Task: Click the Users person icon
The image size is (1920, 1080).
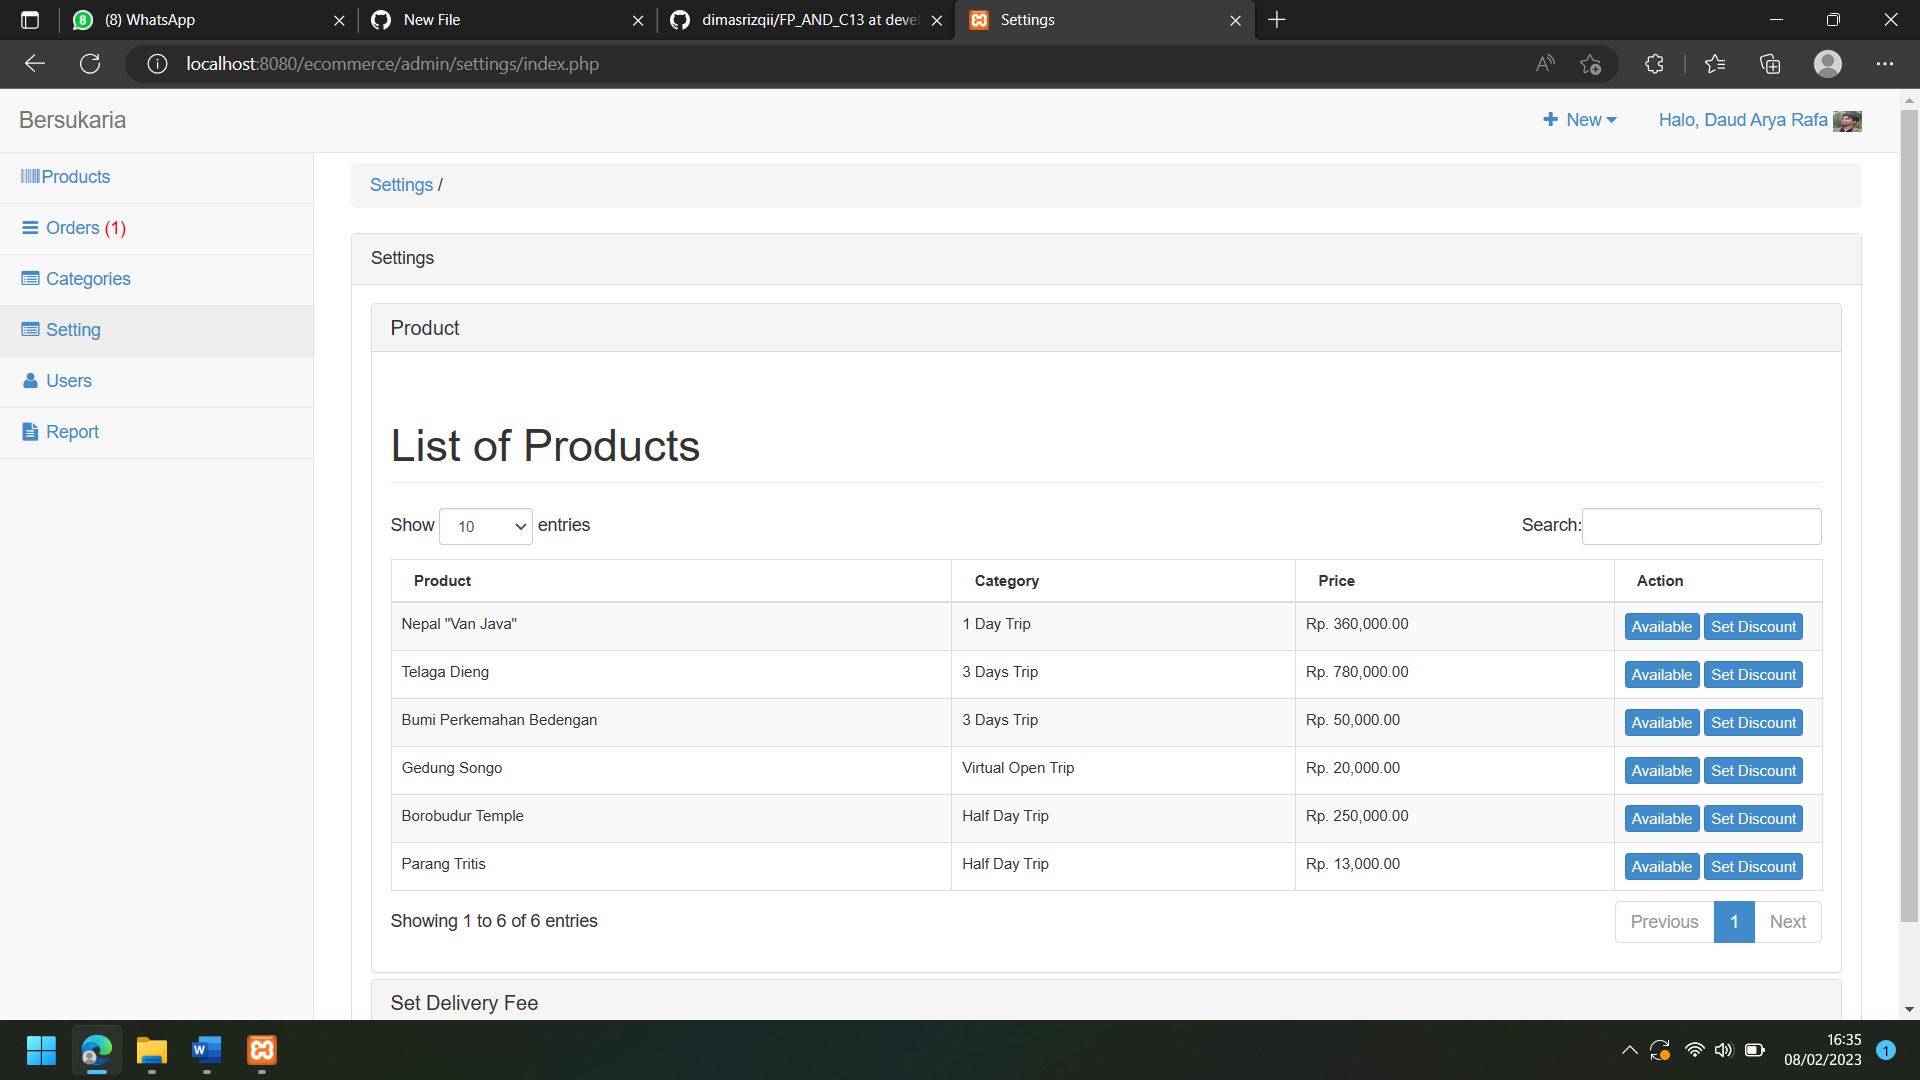Action: point(30,381)
